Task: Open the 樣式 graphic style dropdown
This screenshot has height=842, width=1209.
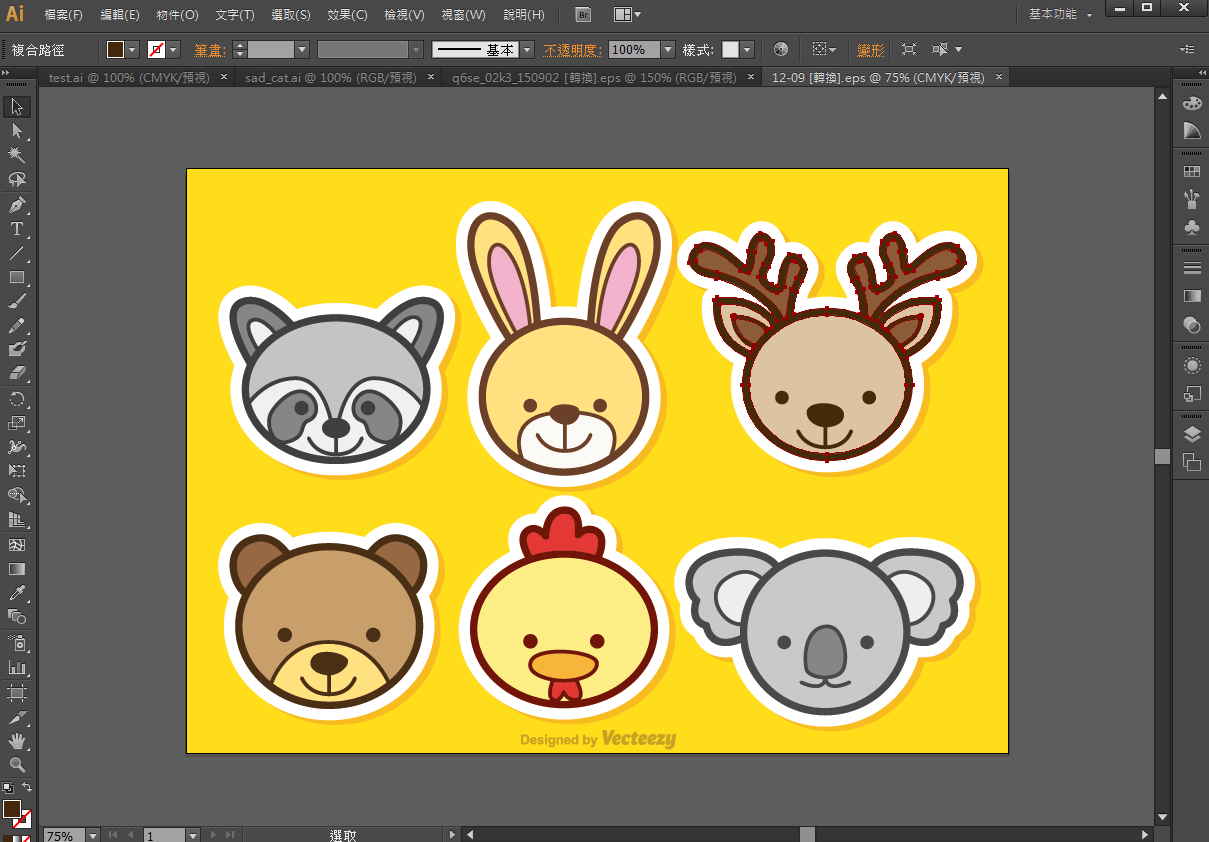Action: point(747,49)
